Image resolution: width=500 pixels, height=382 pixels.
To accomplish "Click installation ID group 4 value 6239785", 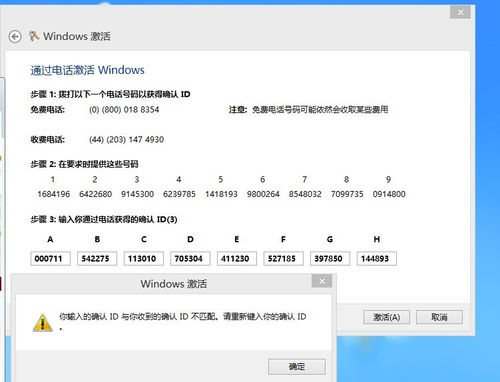I will click(x=179, y=194).
